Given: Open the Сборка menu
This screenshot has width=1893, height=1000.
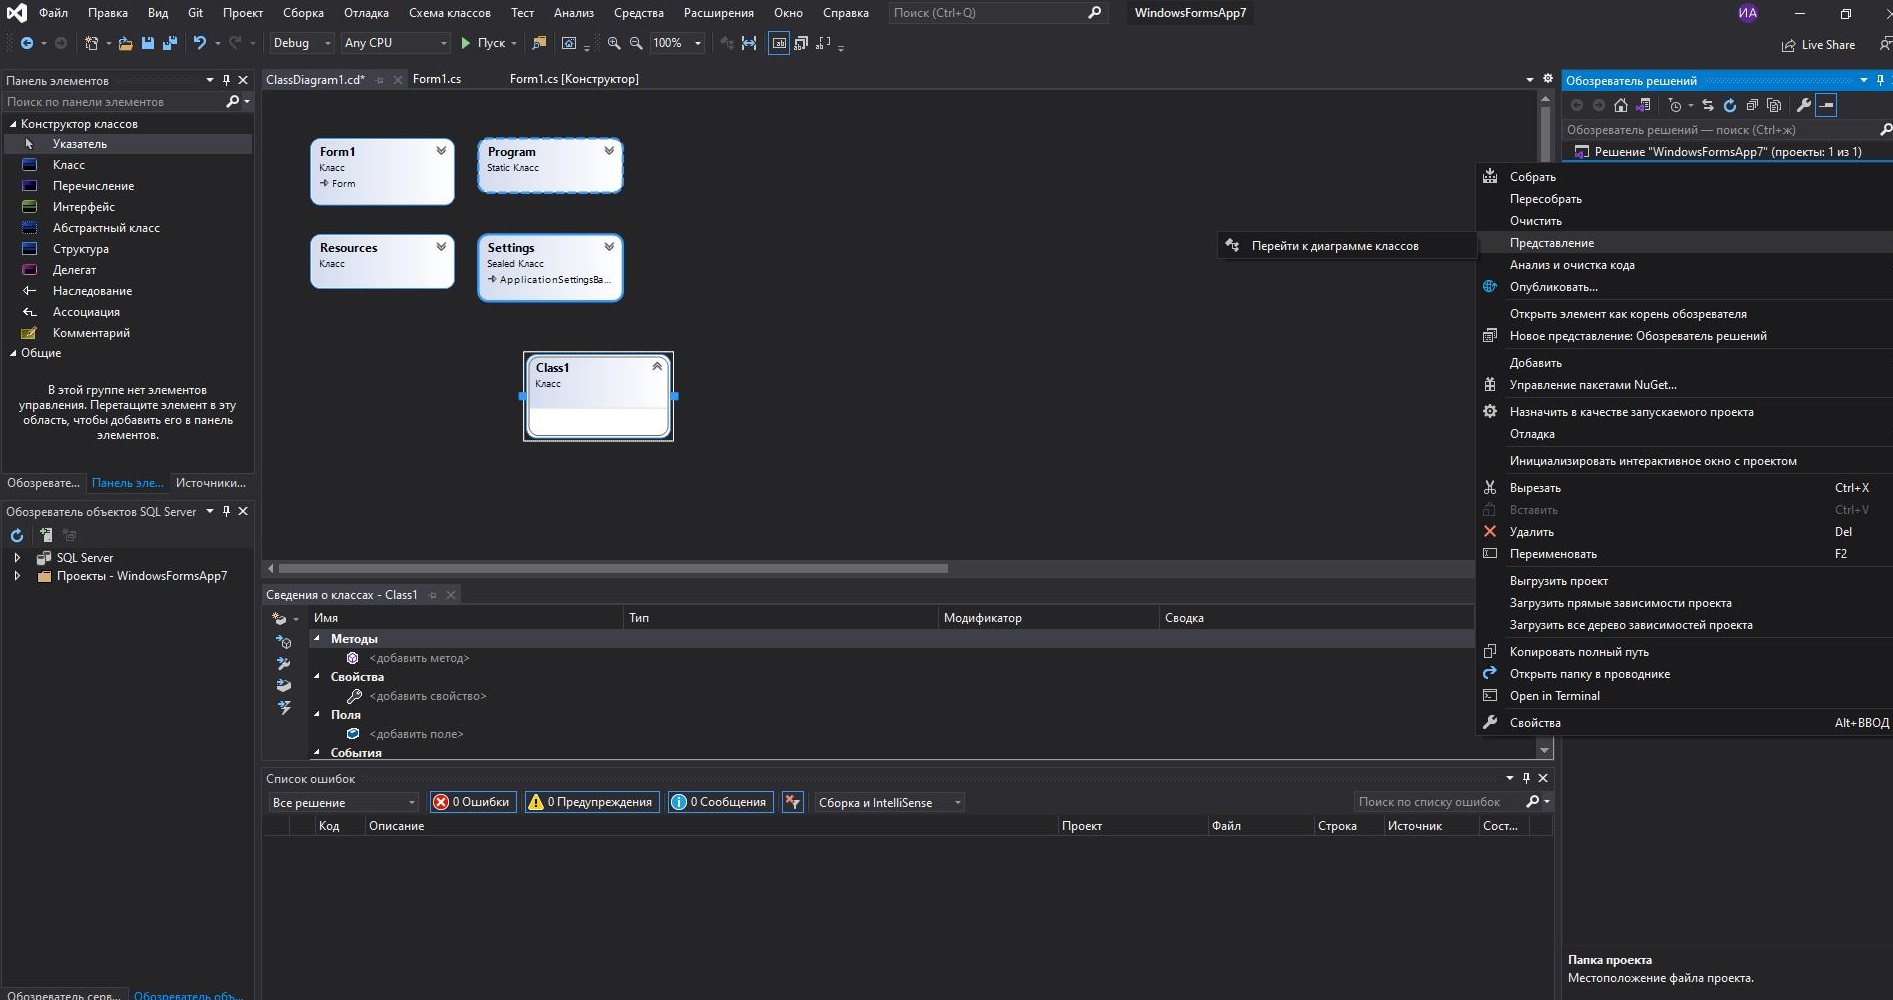Looking at the screenshot, I should click(x=303, y=13).
